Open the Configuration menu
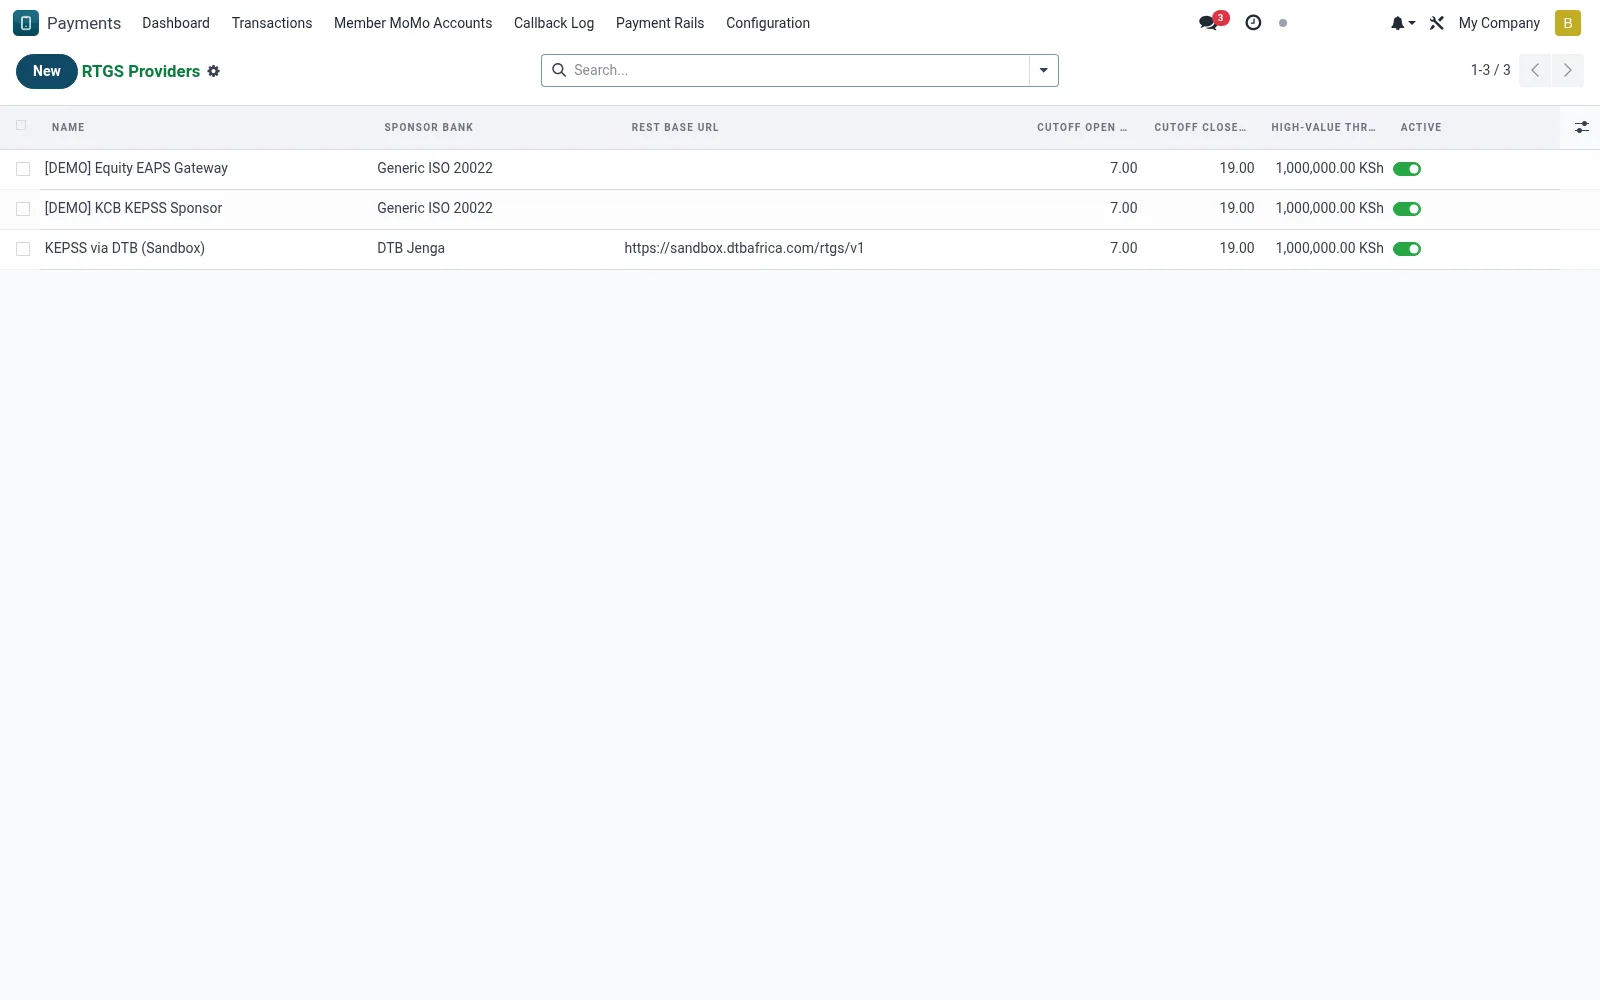The image size is (1600, 1000). [768, 23]
